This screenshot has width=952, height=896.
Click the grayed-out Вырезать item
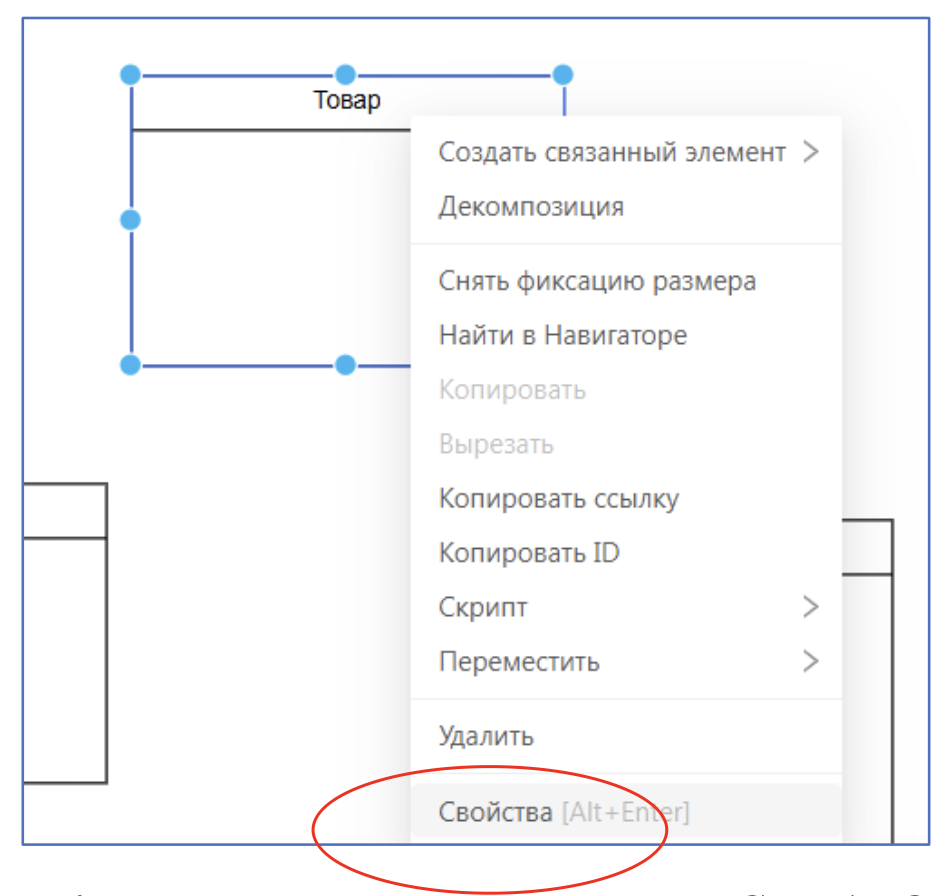tap(500, 444)
